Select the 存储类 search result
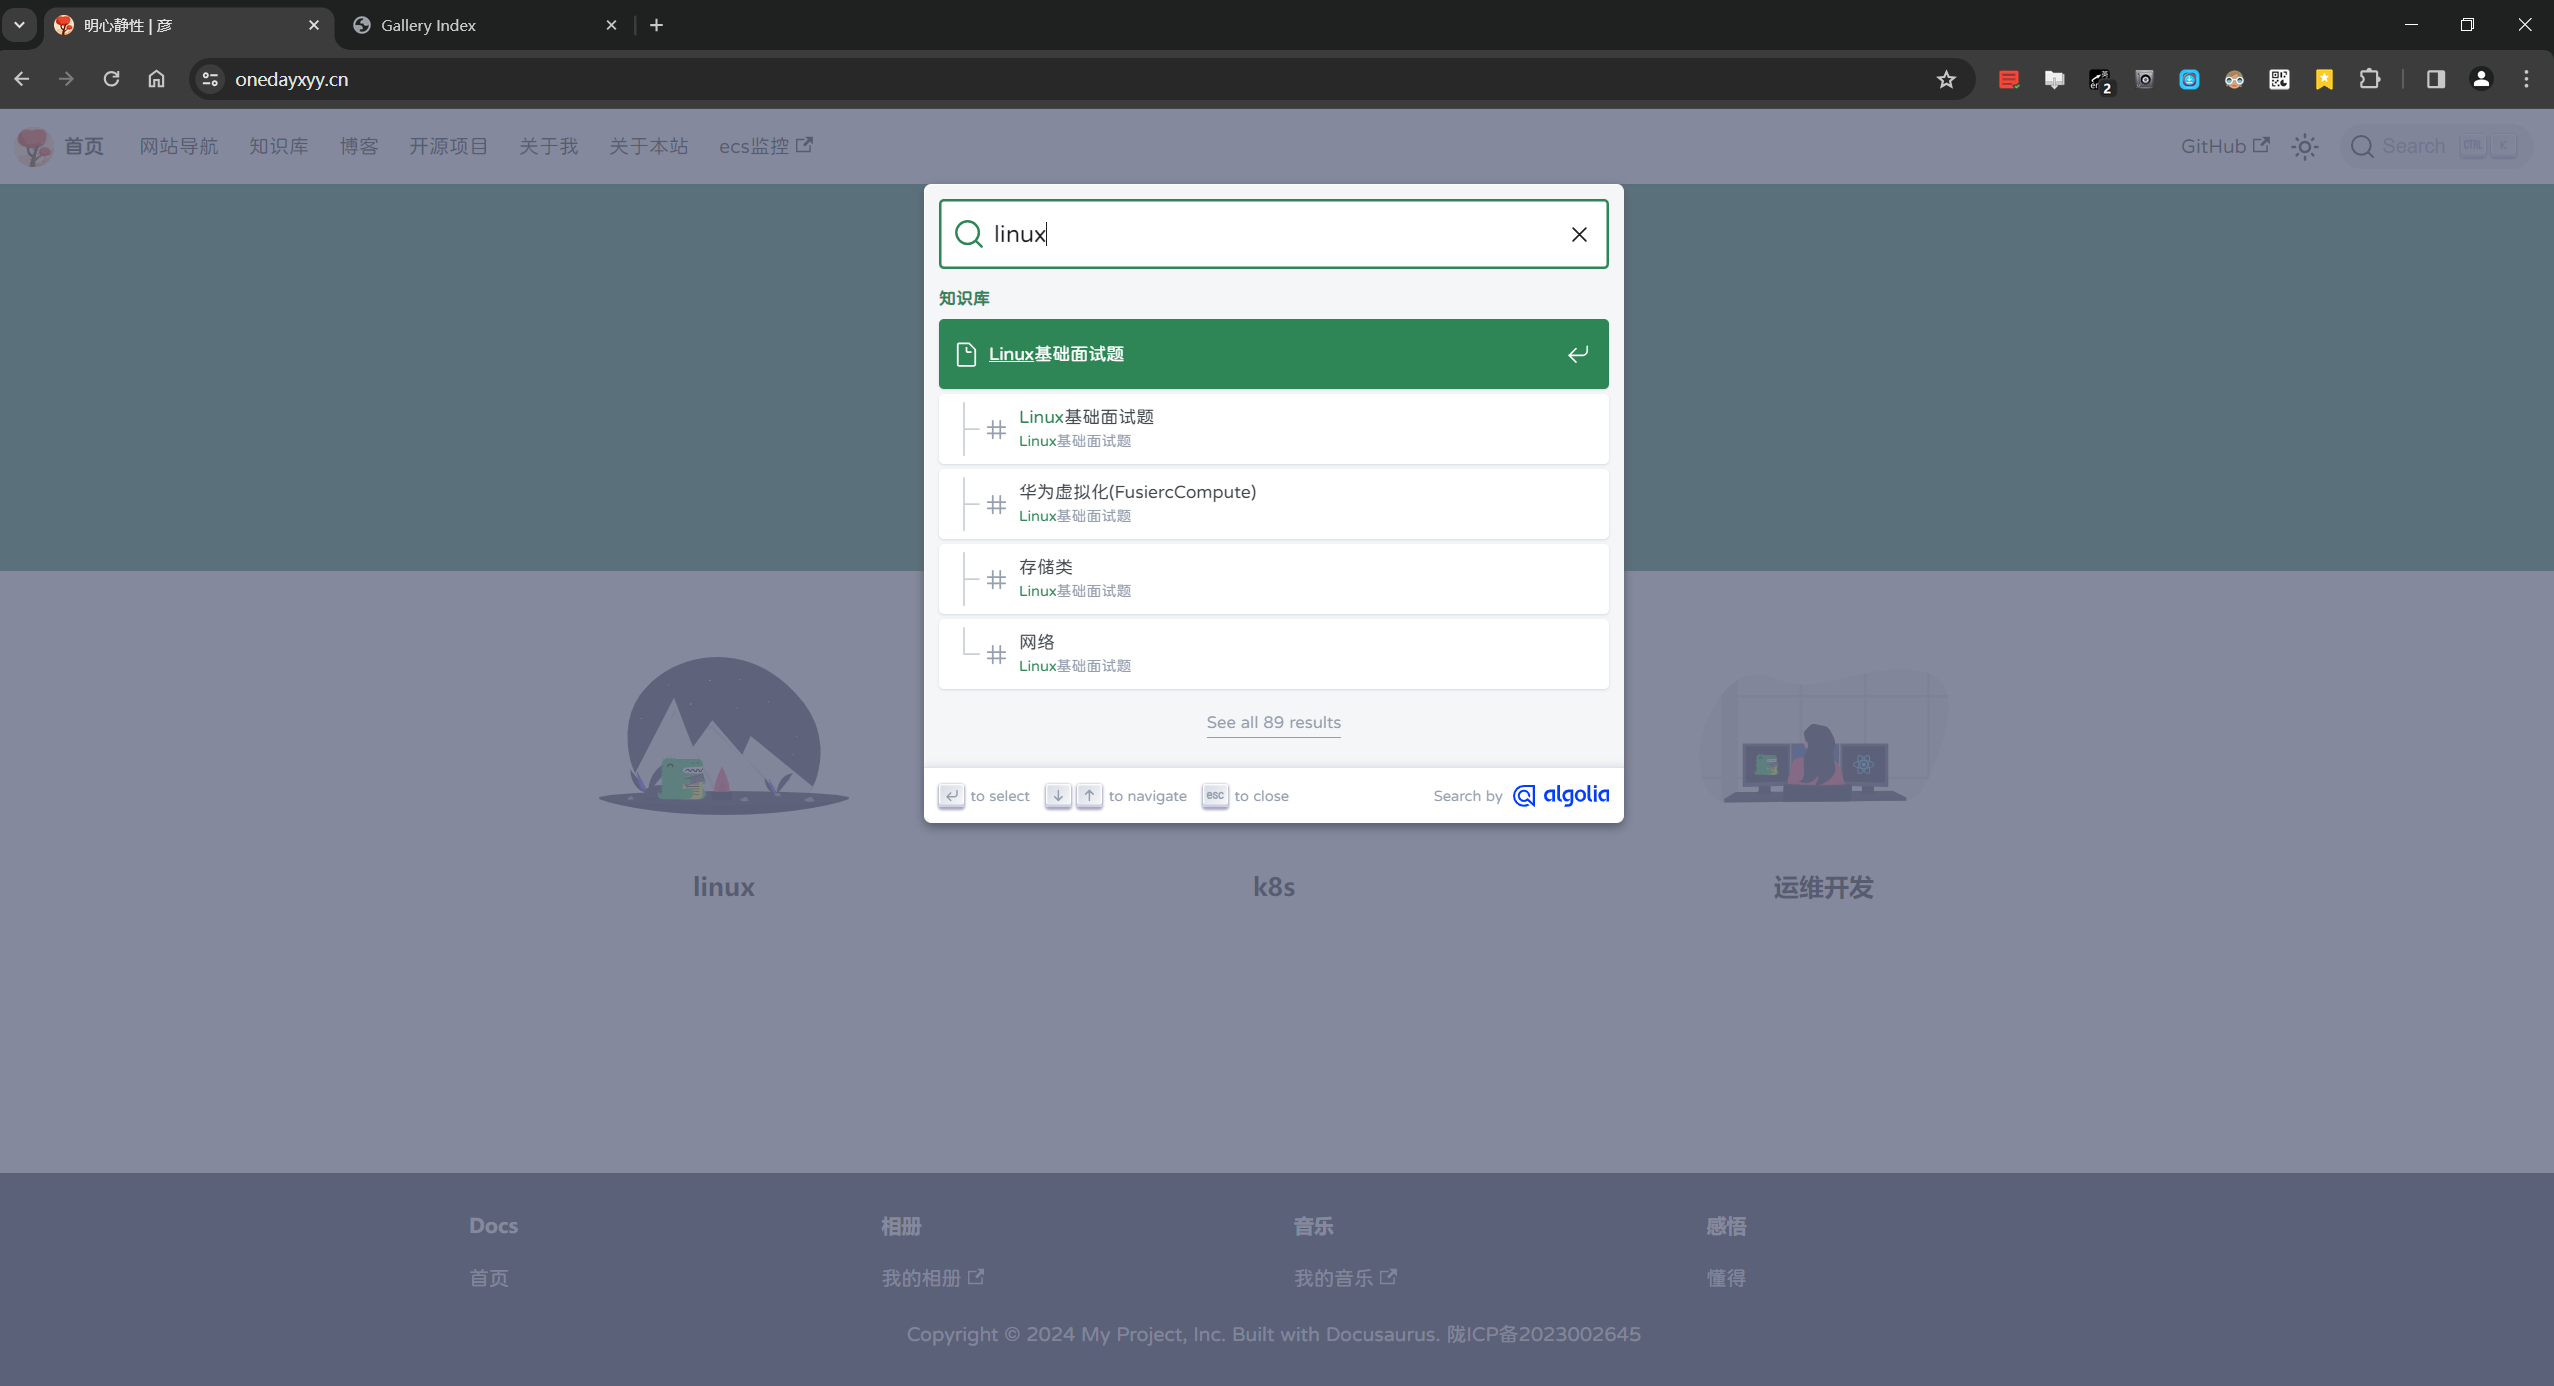The width and height of the screenshot is (2554, 1386). [1272, 578]
